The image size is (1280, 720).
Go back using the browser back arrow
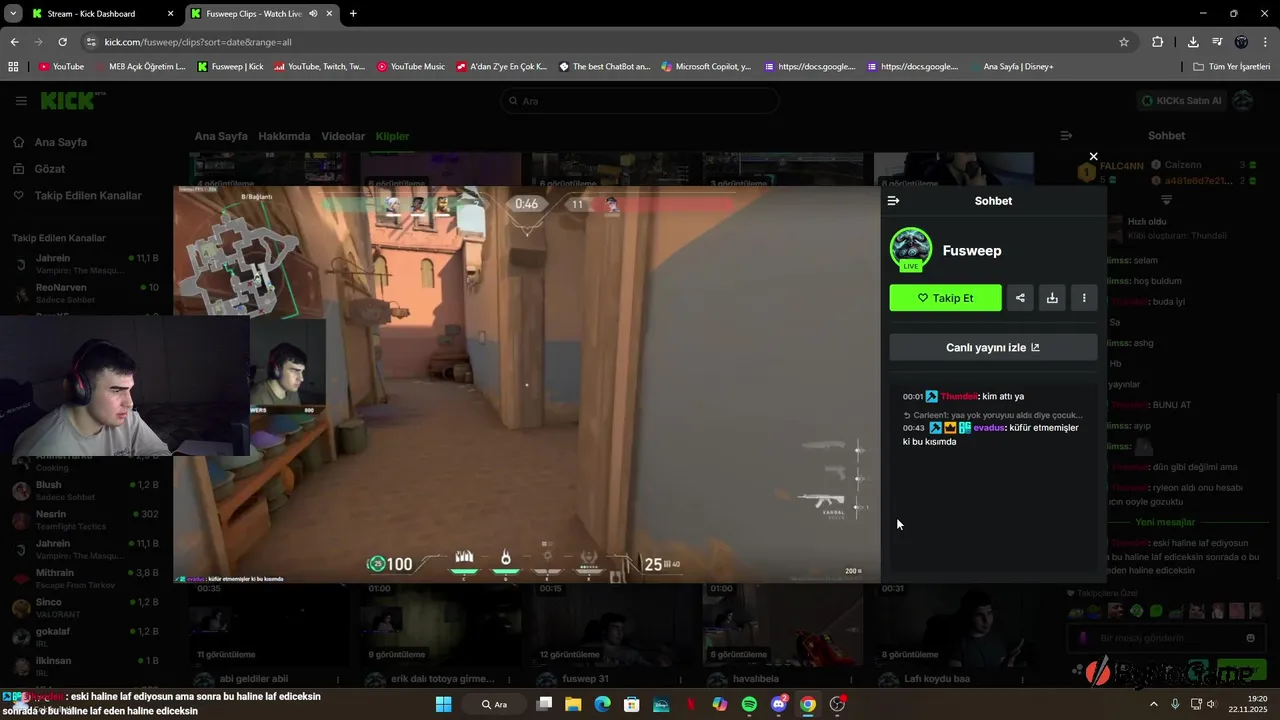pyautogui.click(x=14, y=42)
